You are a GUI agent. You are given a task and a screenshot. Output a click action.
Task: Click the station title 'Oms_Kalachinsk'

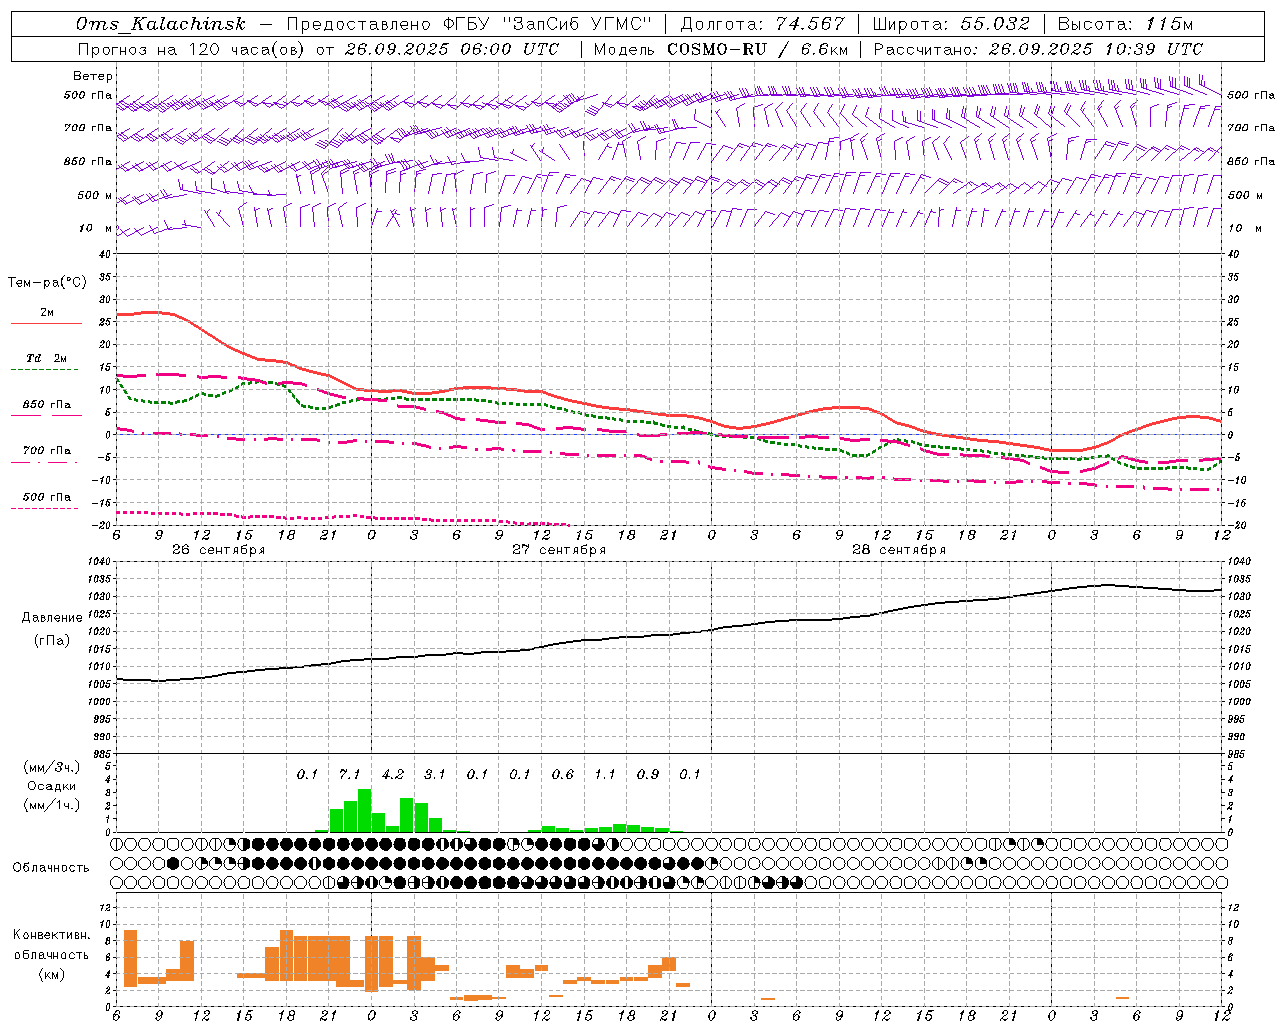[x=161, y=24]
